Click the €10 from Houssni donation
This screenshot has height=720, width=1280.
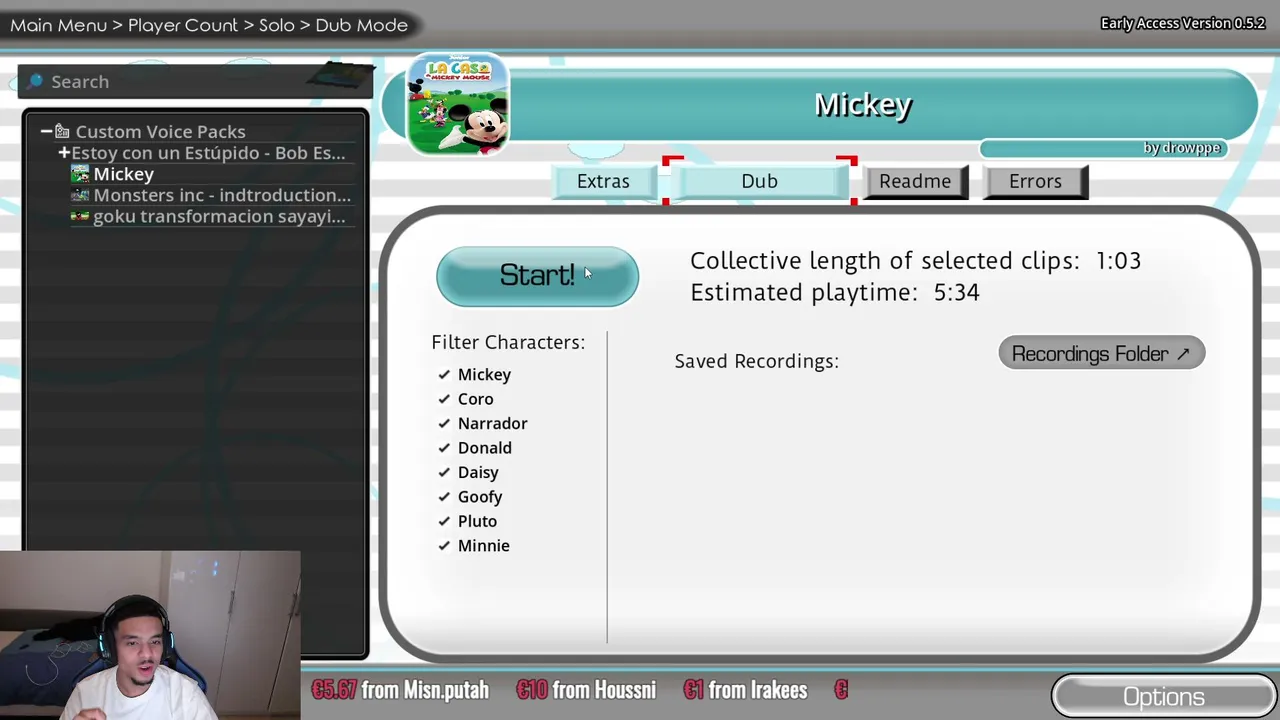[x=586, y=690]
